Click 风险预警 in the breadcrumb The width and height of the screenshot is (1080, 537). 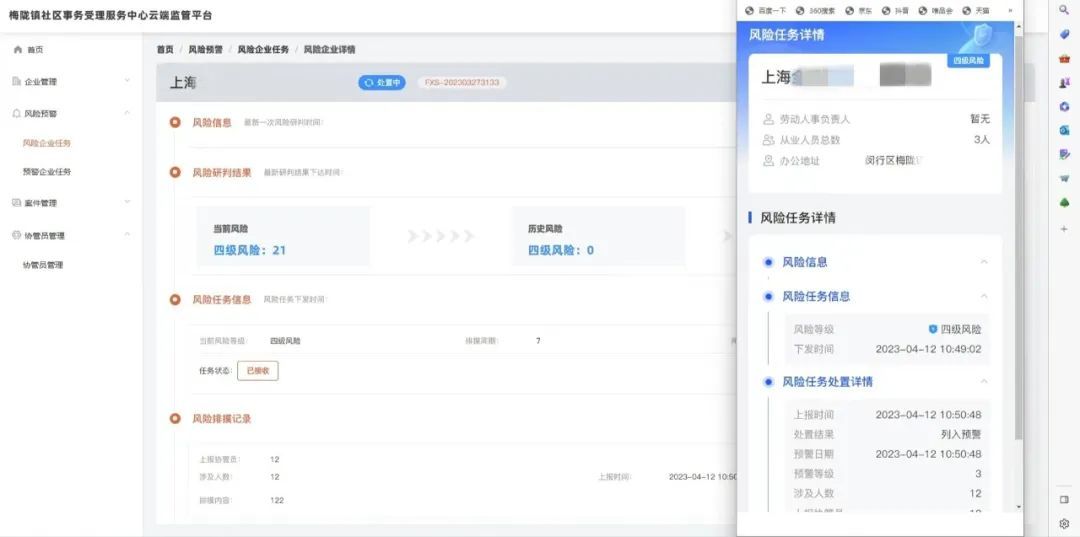tap(205, 49)
